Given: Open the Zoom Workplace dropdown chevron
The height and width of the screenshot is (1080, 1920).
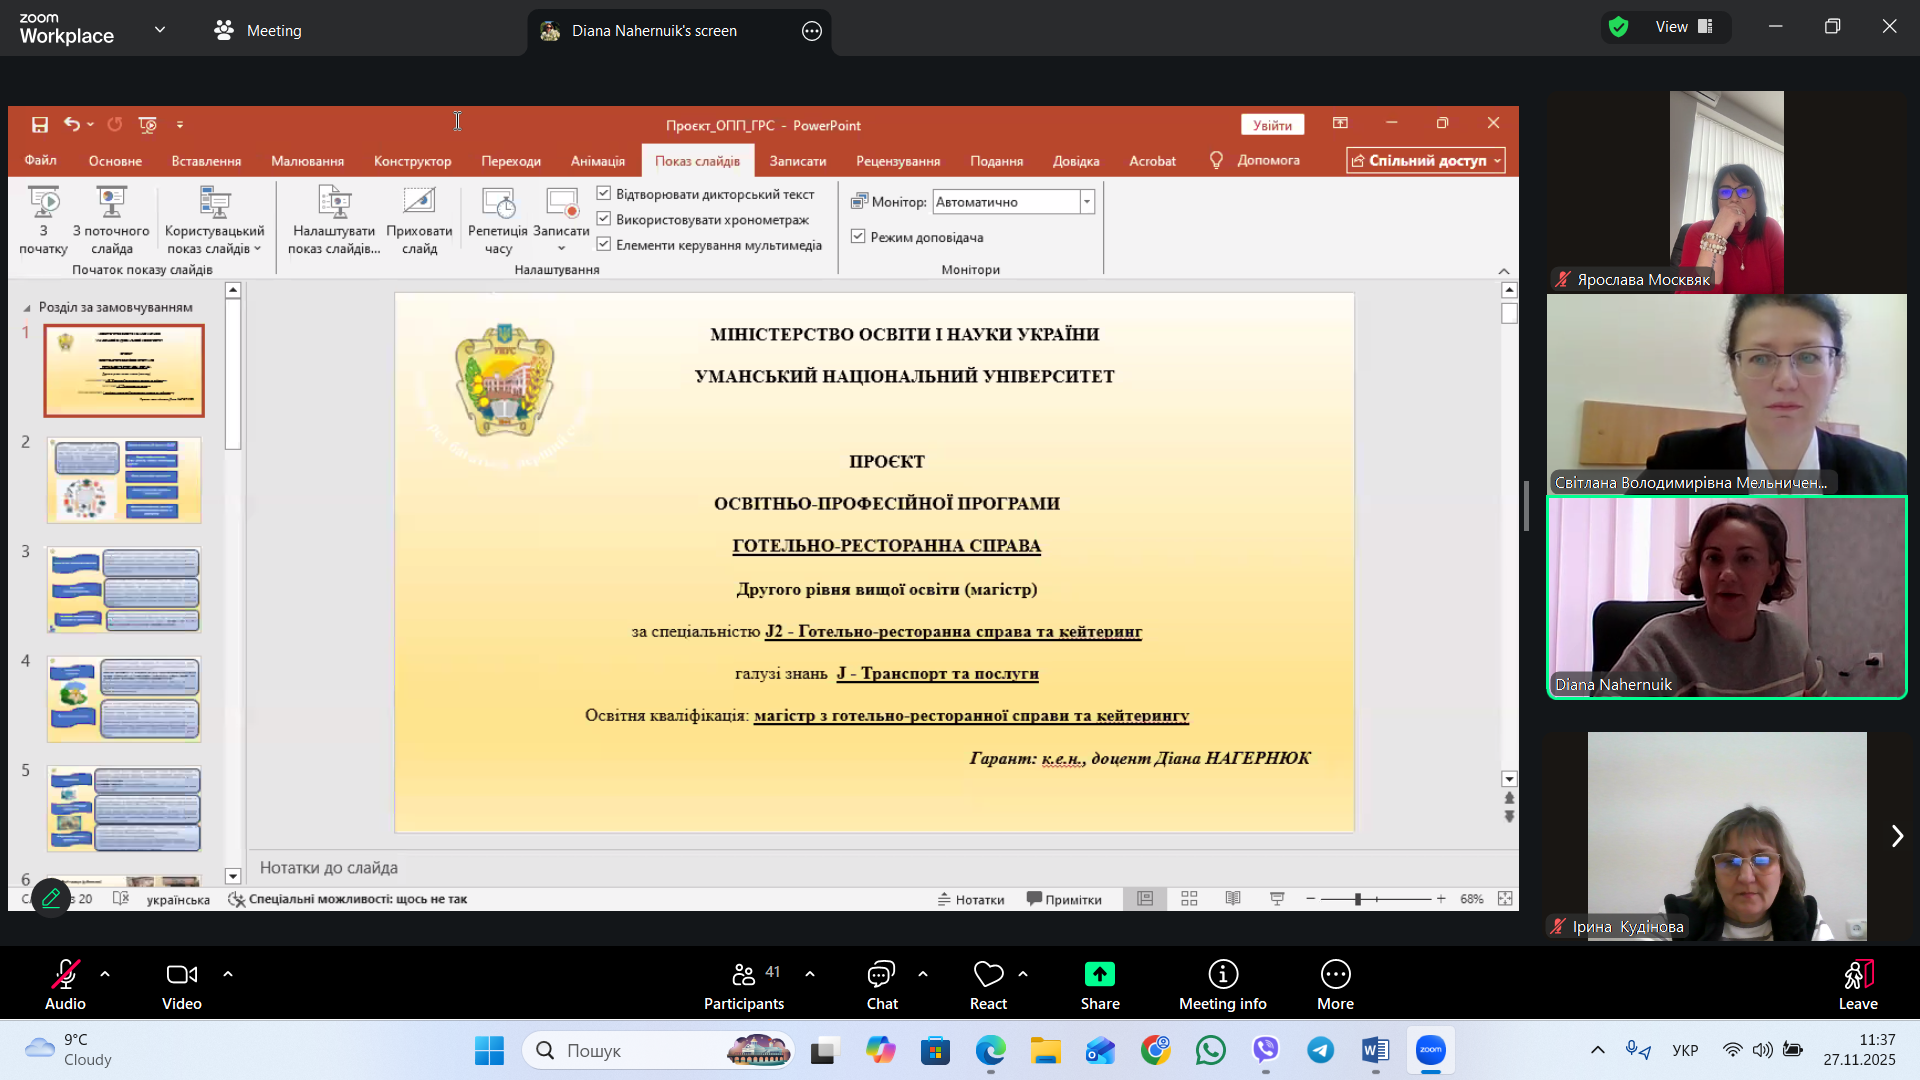Looking at the screenshot, I should click(x=160, y=30).
